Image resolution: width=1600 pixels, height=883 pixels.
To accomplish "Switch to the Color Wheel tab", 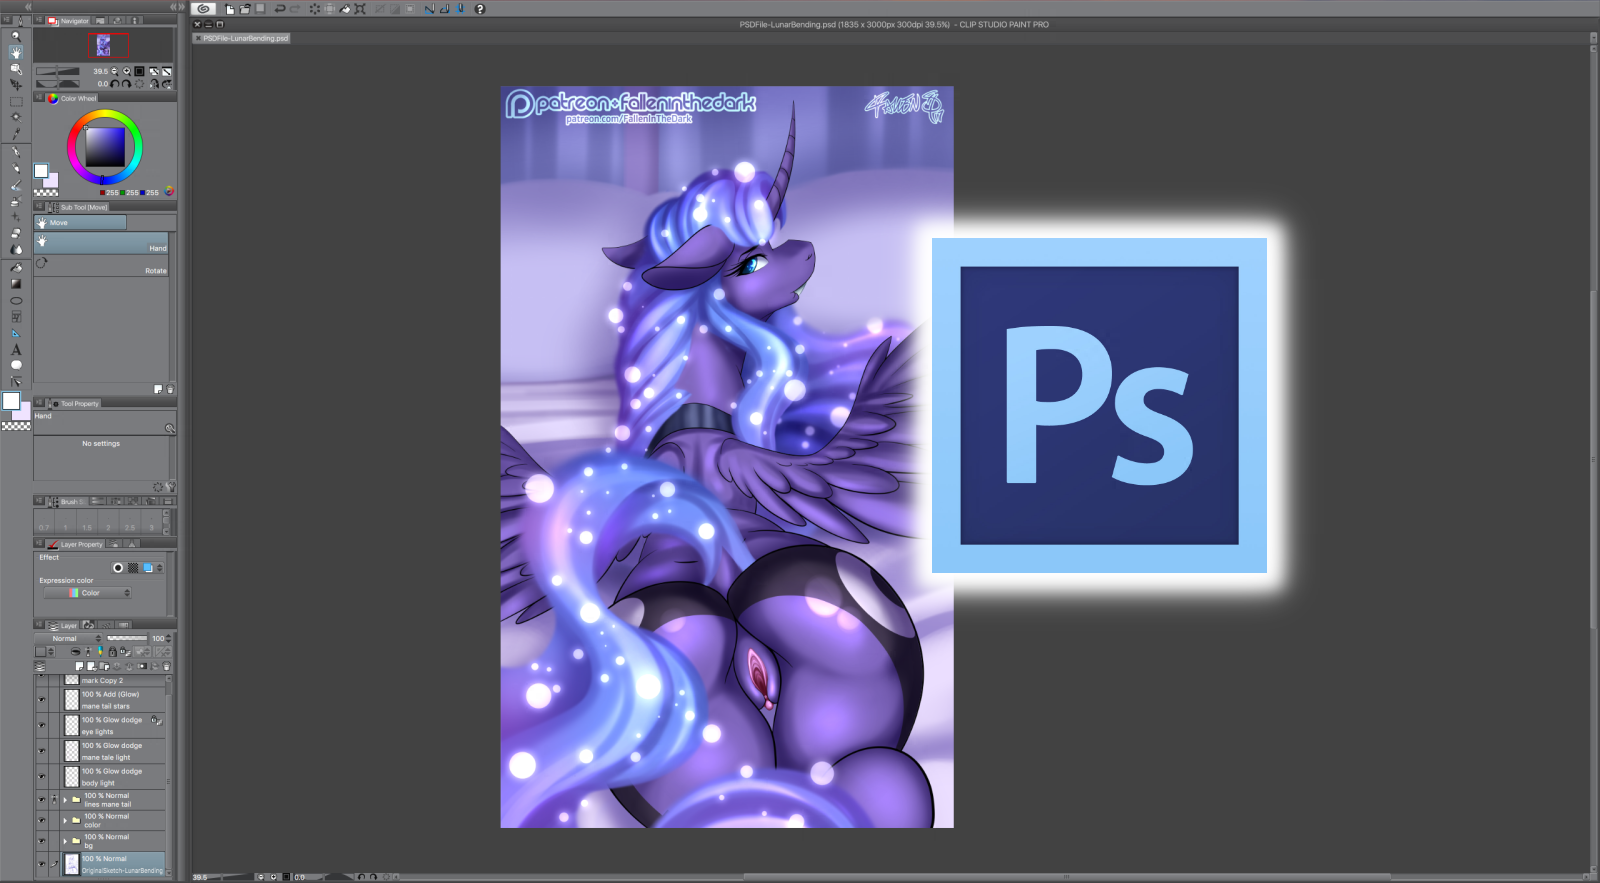I will coord(72,98).
